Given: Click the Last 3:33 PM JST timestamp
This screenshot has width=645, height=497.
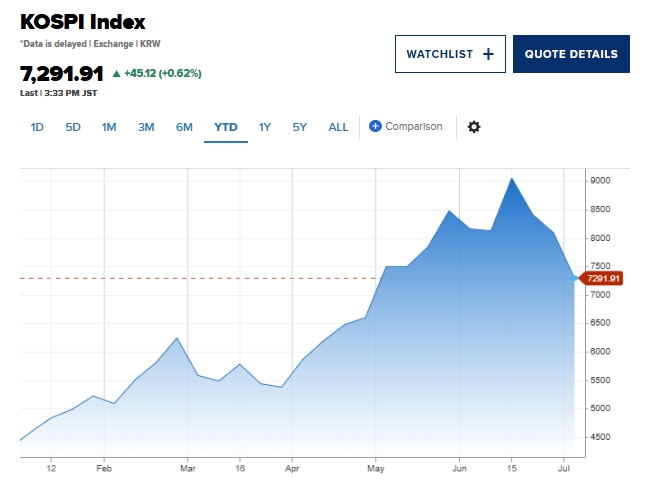Looking at the screenshot, I should (58, 93).
